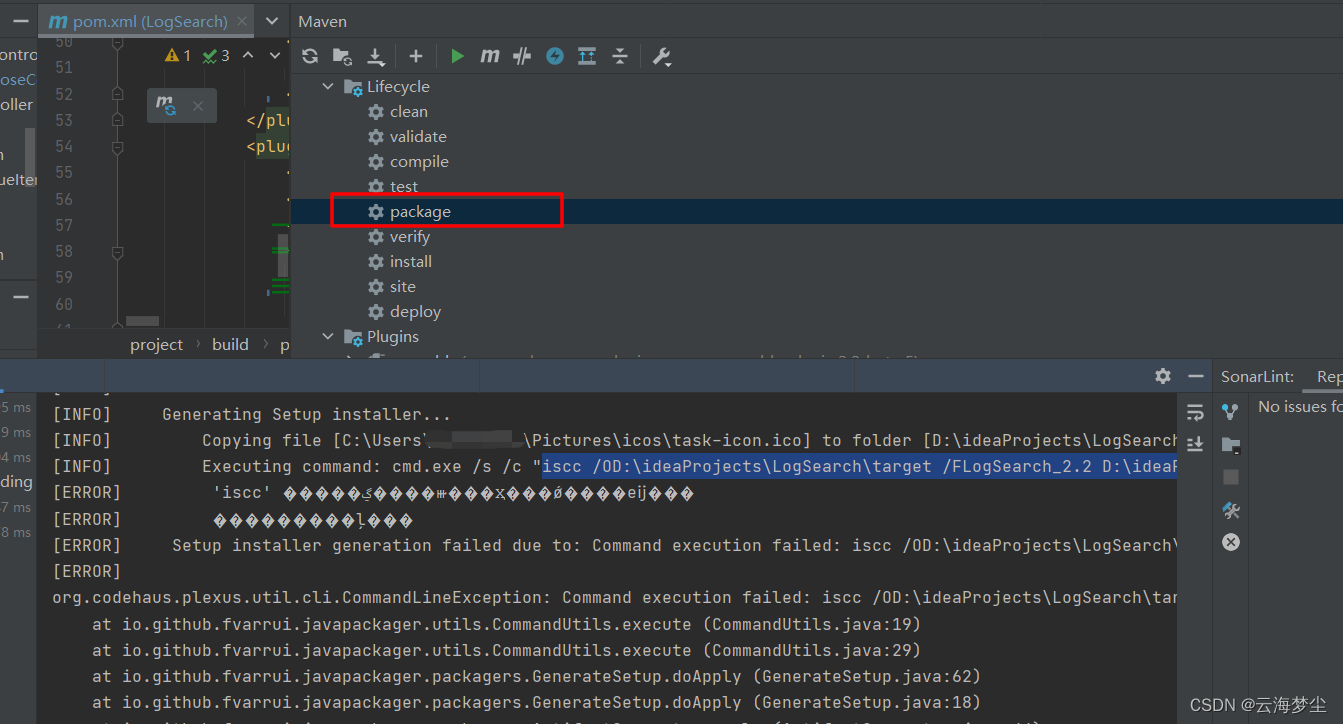Collapse the Plugins node
The height and width of the screenshot is (724, 1343).
click(x=328, y=337)
